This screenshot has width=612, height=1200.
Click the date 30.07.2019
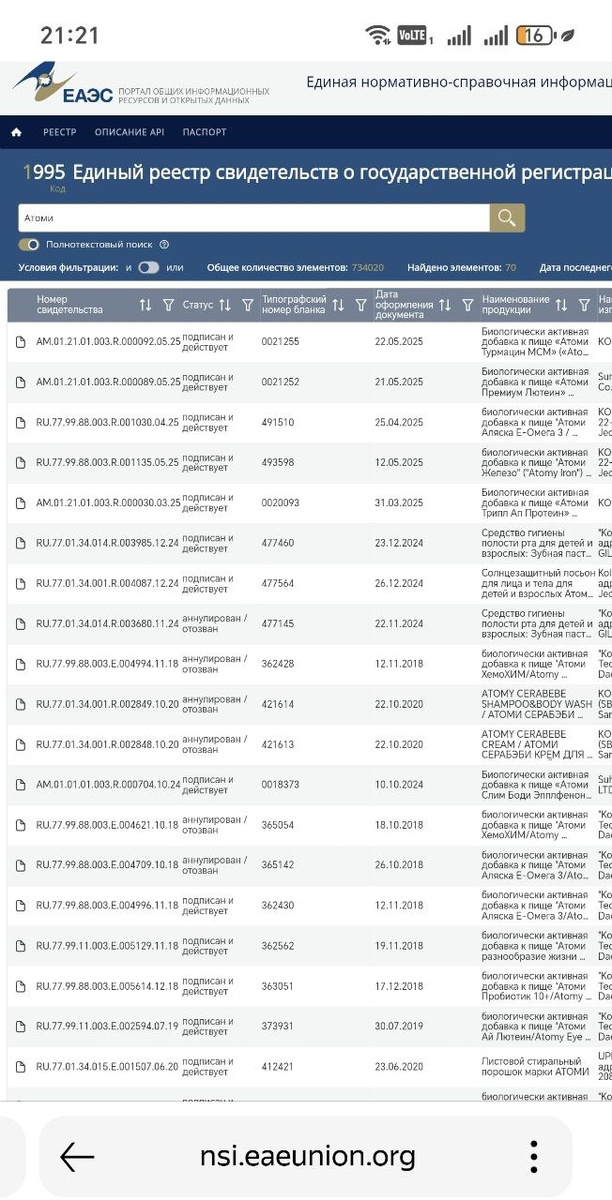(400, 1027)
